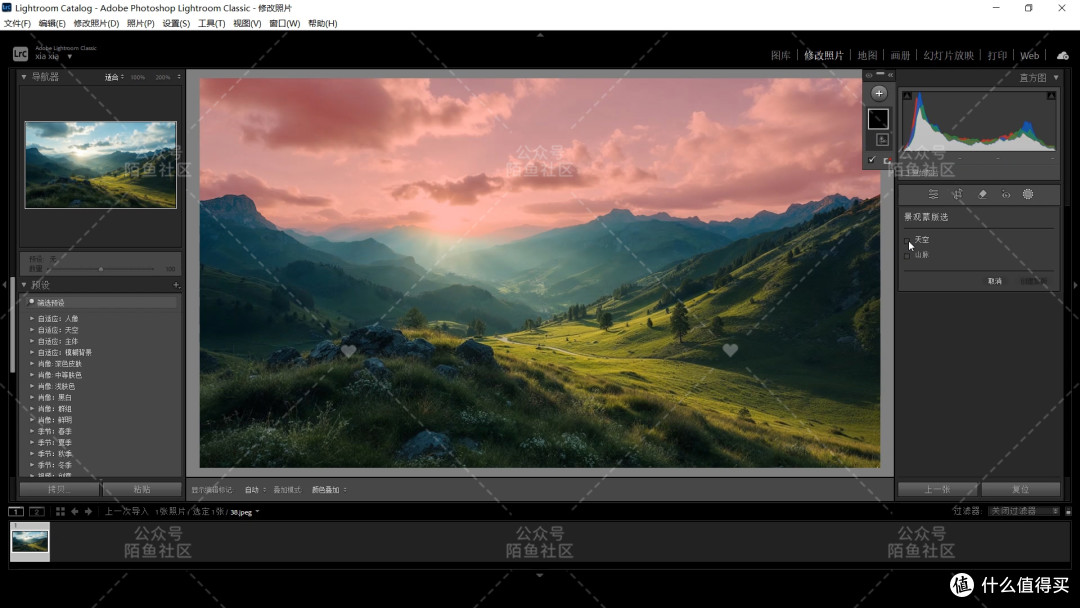Viewport: 1080px width, 608px height.
Task: Switch to the 图库 (Library) module
Action: (780, 55)
